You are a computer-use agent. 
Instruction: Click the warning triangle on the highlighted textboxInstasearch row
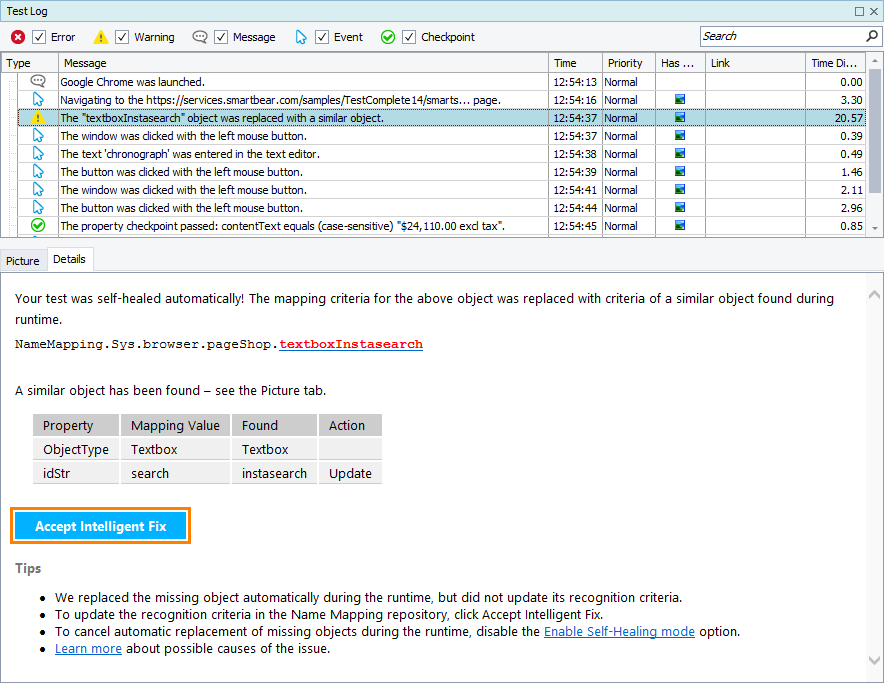pyautogui.click(x=37, y=117)
